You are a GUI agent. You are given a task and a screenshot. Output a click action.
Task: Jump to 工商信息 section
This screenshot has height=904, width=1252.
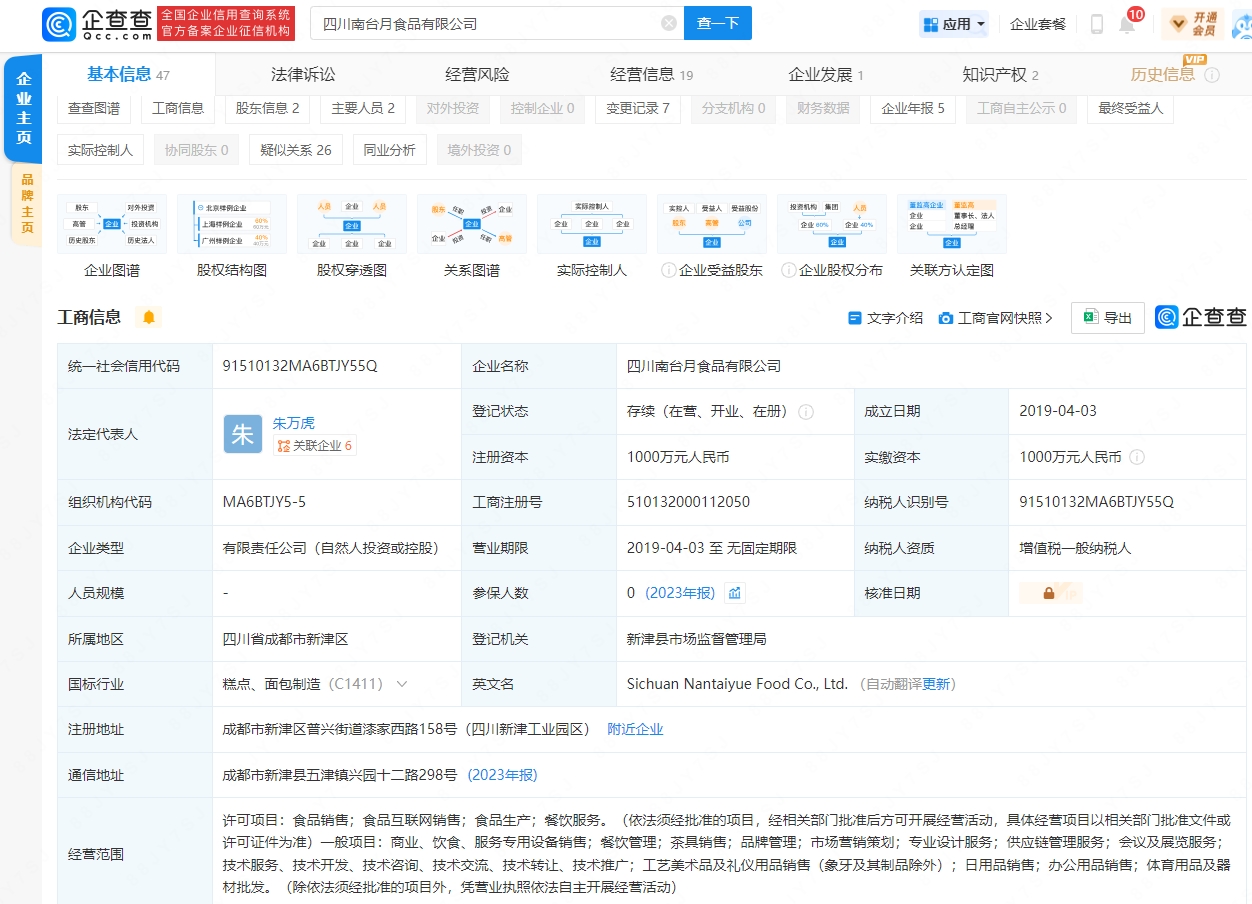(x=177, y=108)
